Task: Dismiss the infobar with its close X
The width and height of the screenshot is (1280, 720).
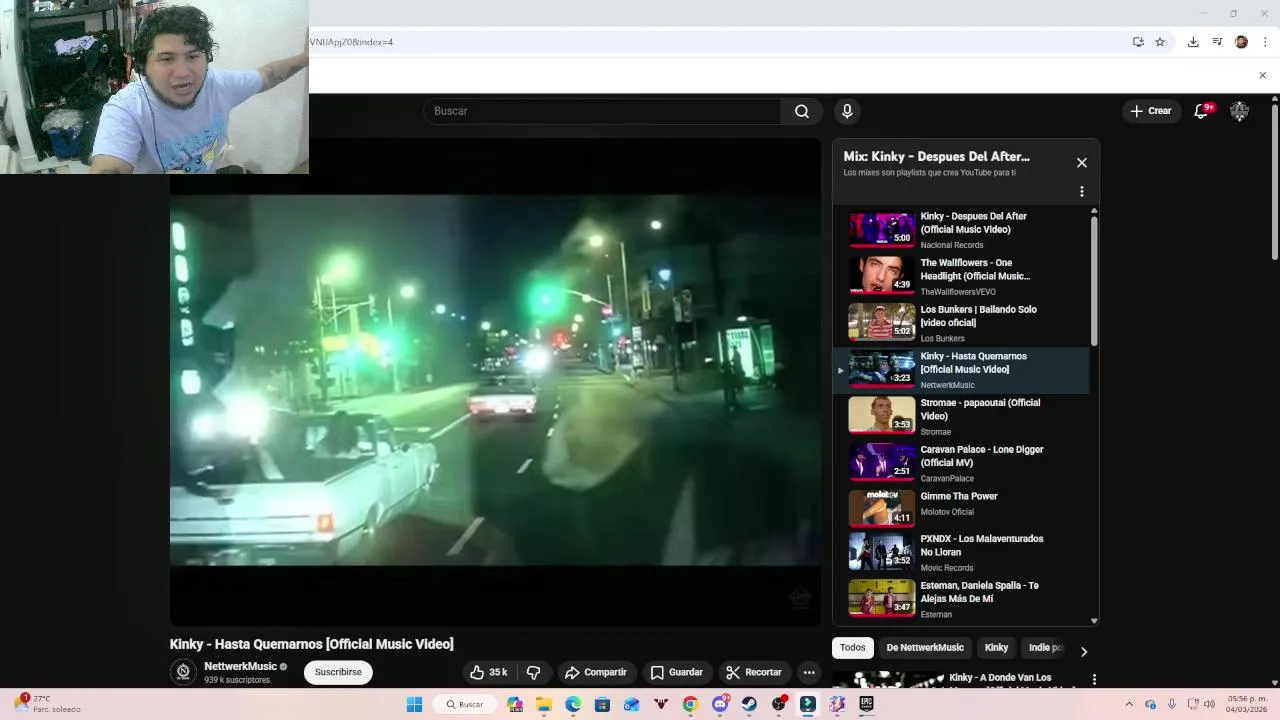Action: [1262, 75]
